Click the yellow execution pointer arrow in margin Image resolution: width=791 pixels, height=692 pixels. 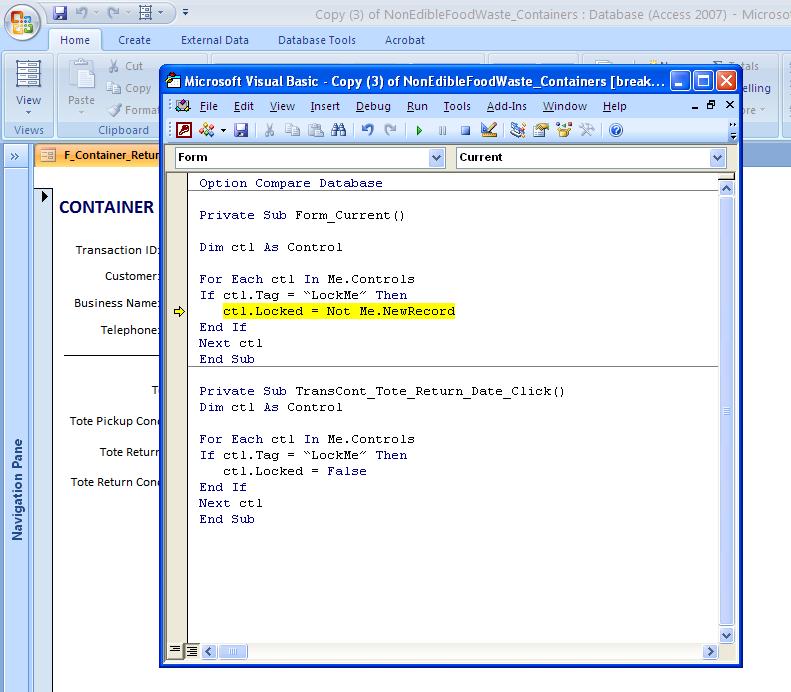179,312
